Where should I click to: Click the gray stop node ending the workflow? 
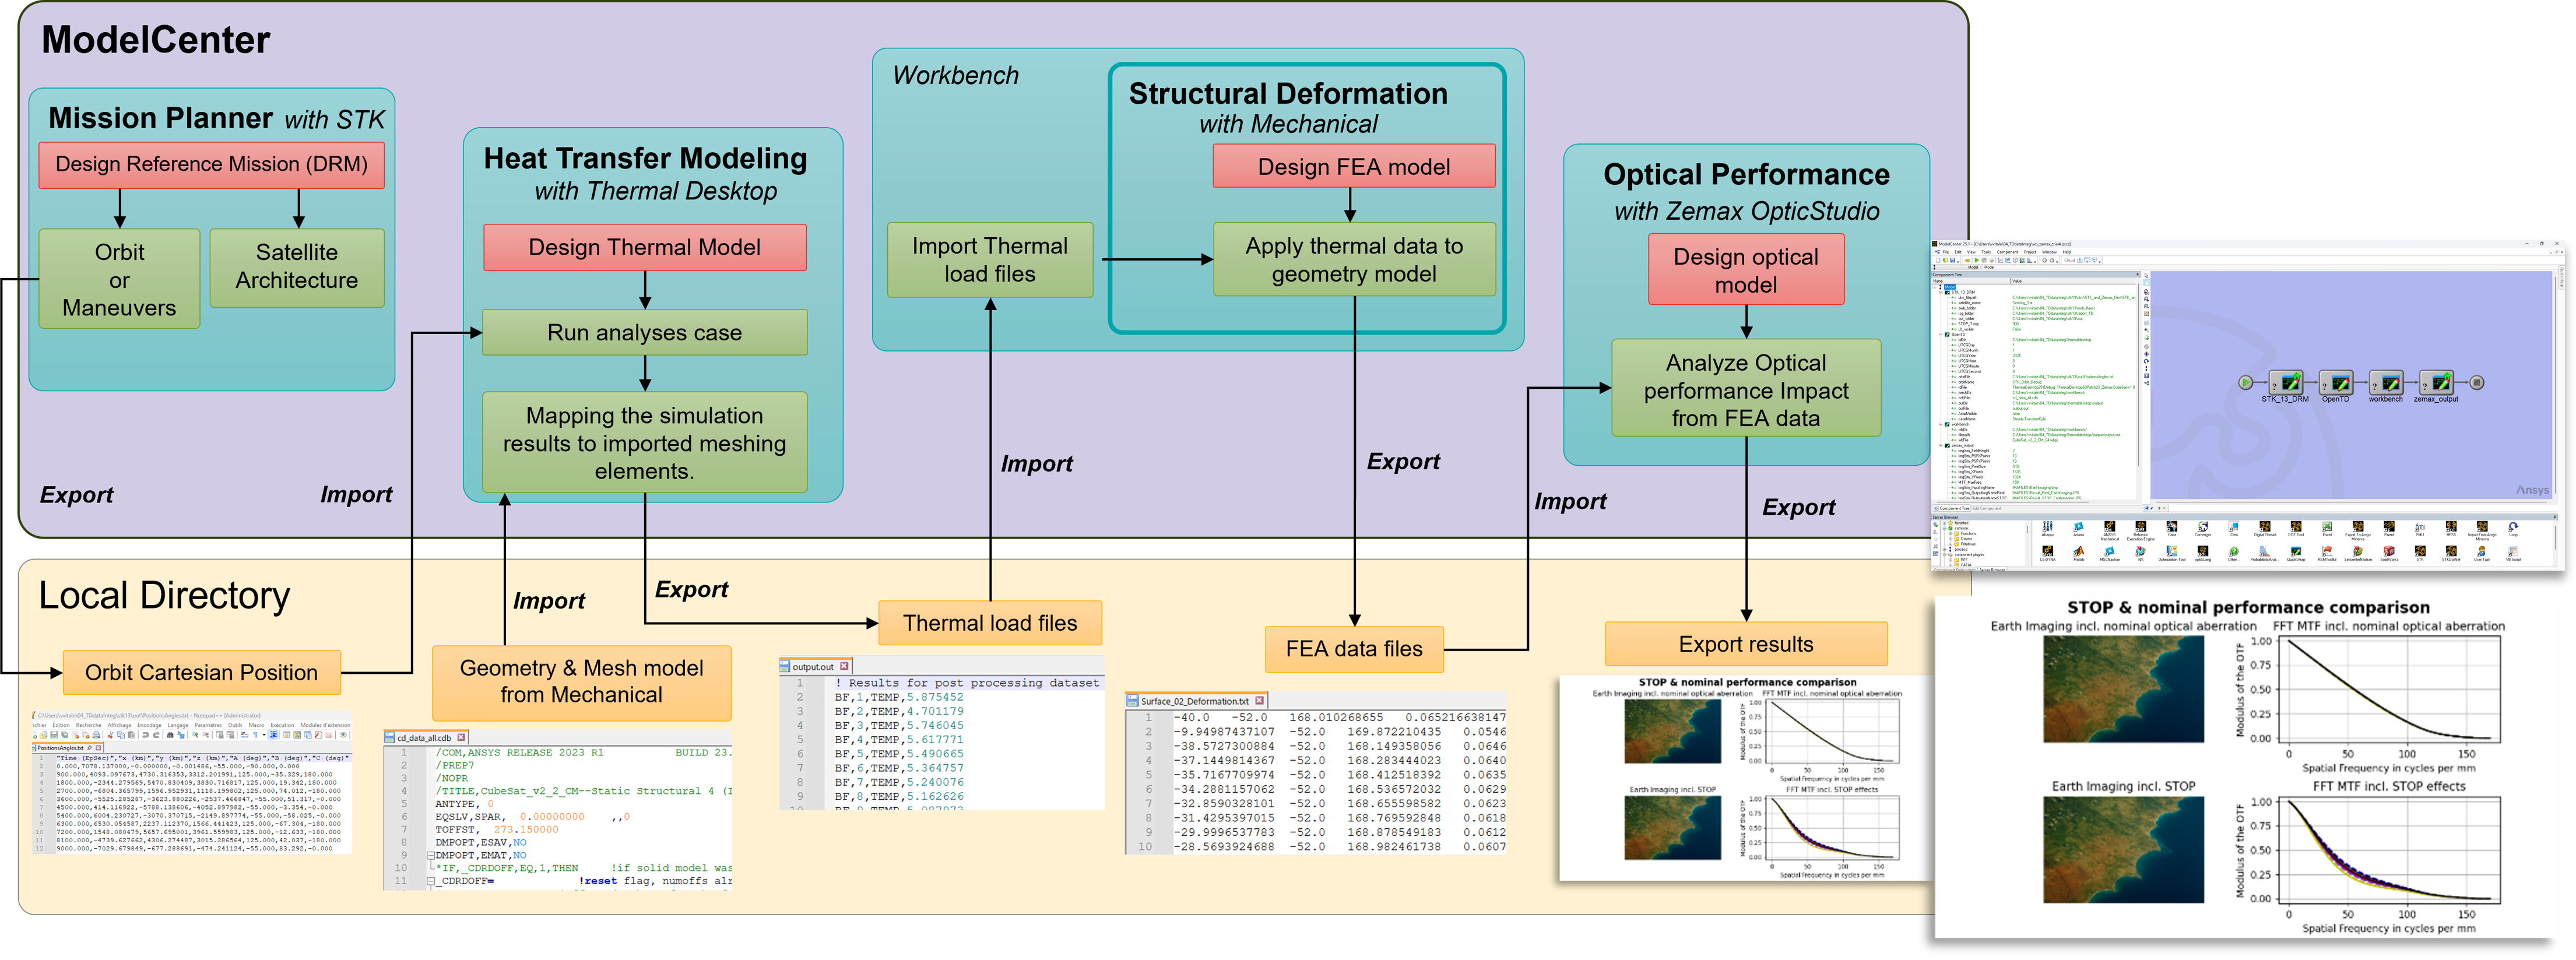(2477, 383)
